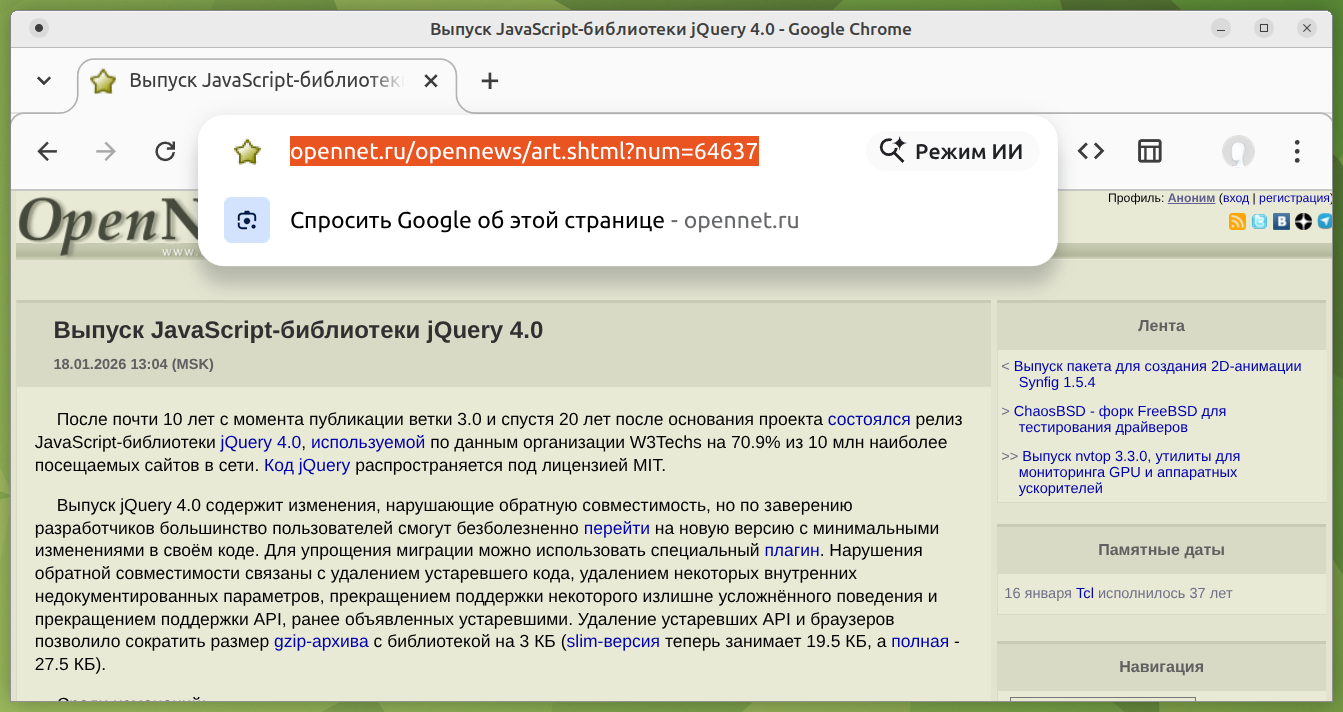Click the browser back arrow
Screen dimensions: 1343x712
[47, 152]
